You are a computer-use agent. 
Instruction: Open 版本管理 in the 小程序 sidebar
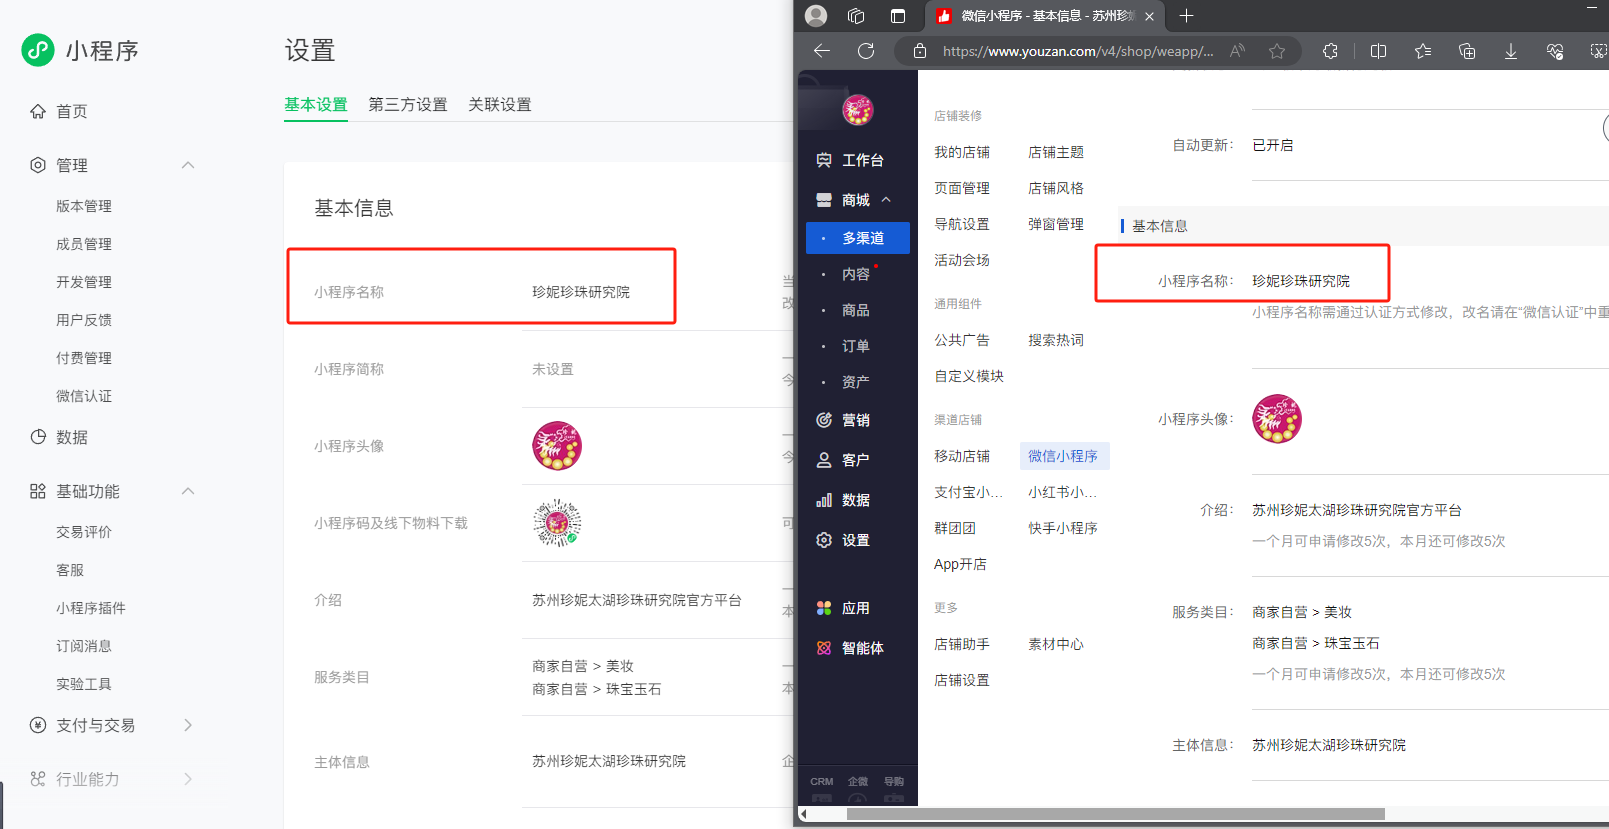[x=84, y=206]
